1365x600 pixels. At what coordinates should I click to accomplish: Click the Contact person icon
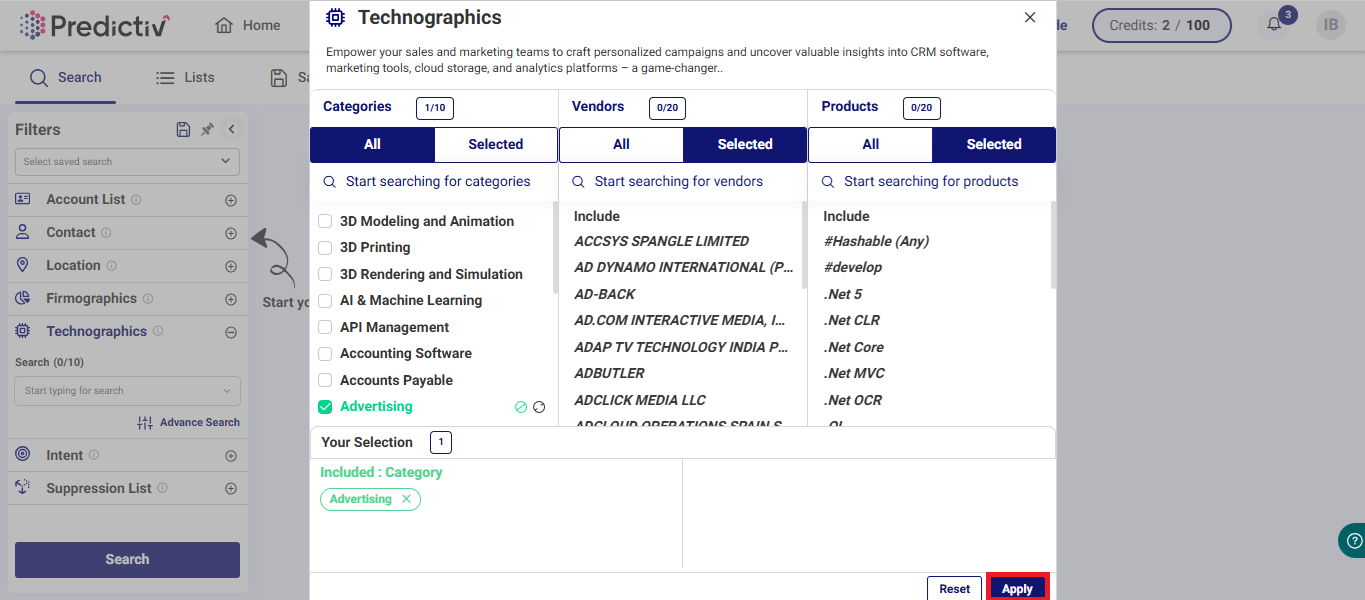(x=23, y=232)
